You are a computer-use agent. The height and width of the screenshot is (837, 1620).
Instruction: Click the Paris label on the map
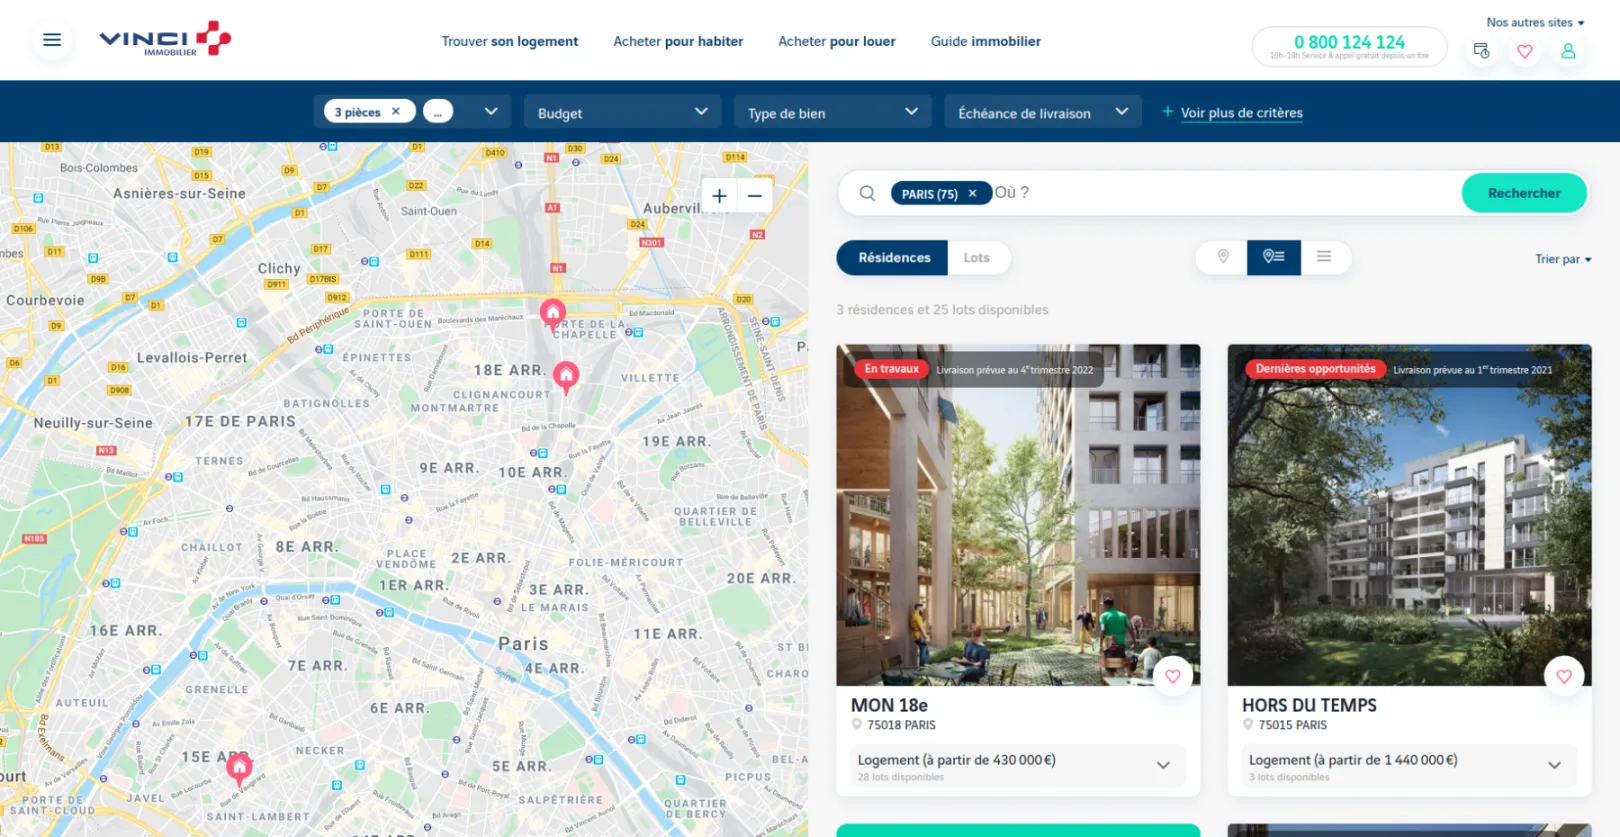click(x=523, y=644)
